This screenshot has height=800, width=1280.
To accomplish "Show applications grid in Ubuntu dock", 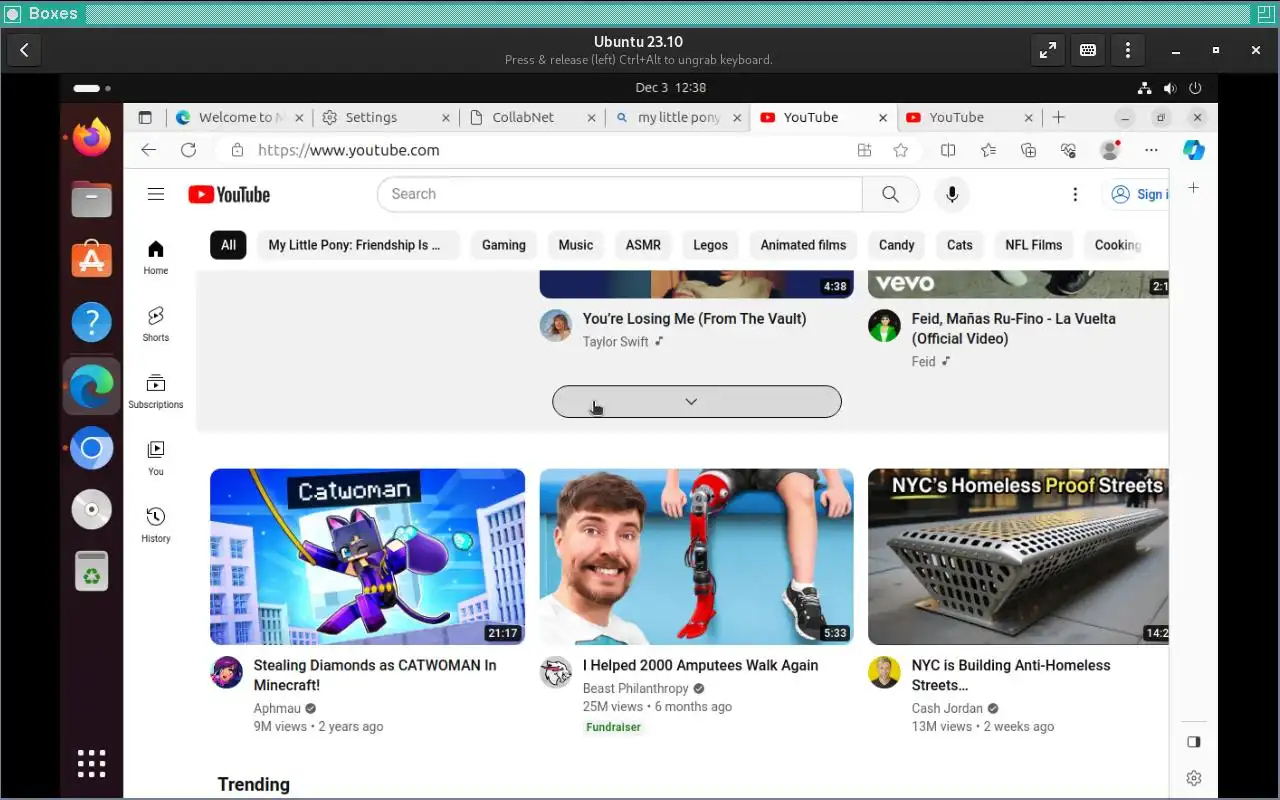I will (91, 763).
